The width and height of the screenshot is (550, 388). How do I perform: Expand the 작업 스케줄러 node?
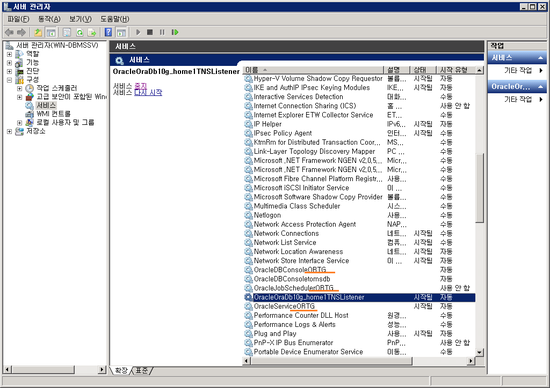pyautogui.click(x=20, y=88)
